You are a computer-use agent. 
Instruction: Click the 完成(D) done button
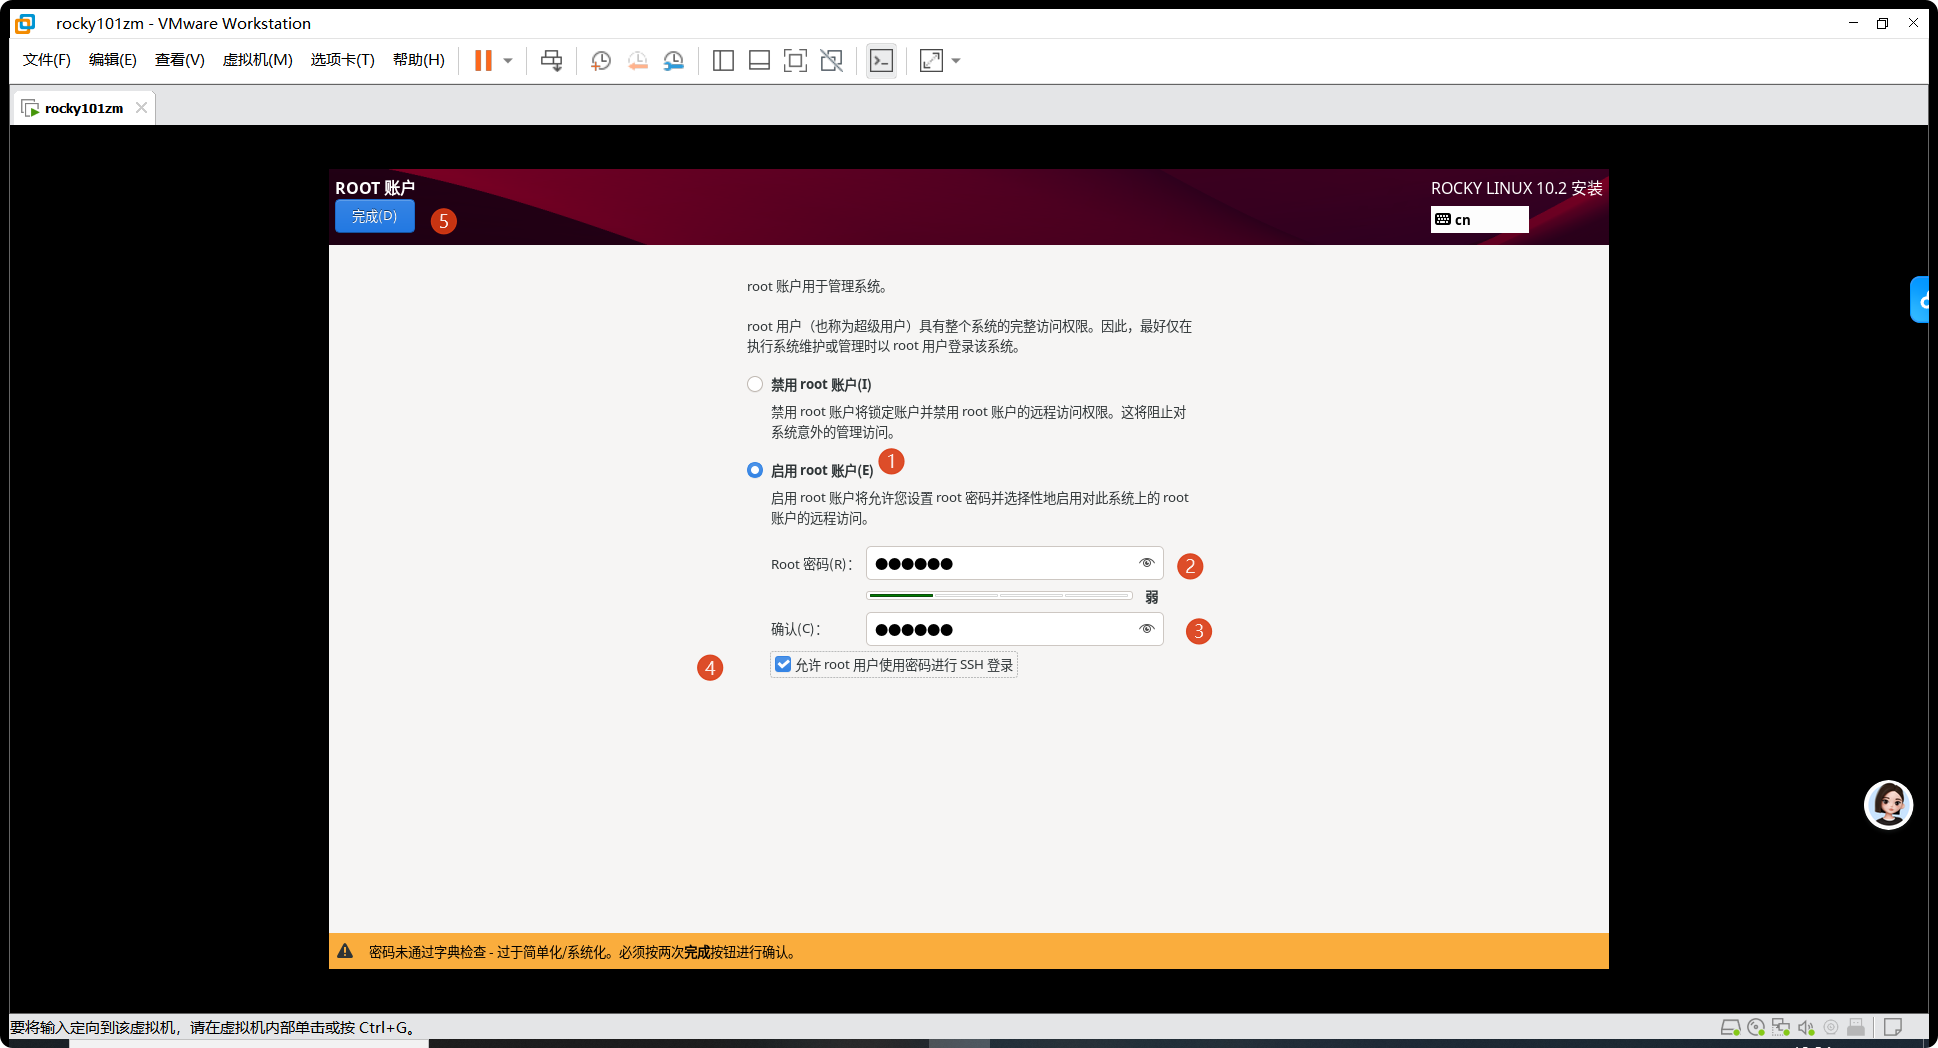[x=375, y=216]
